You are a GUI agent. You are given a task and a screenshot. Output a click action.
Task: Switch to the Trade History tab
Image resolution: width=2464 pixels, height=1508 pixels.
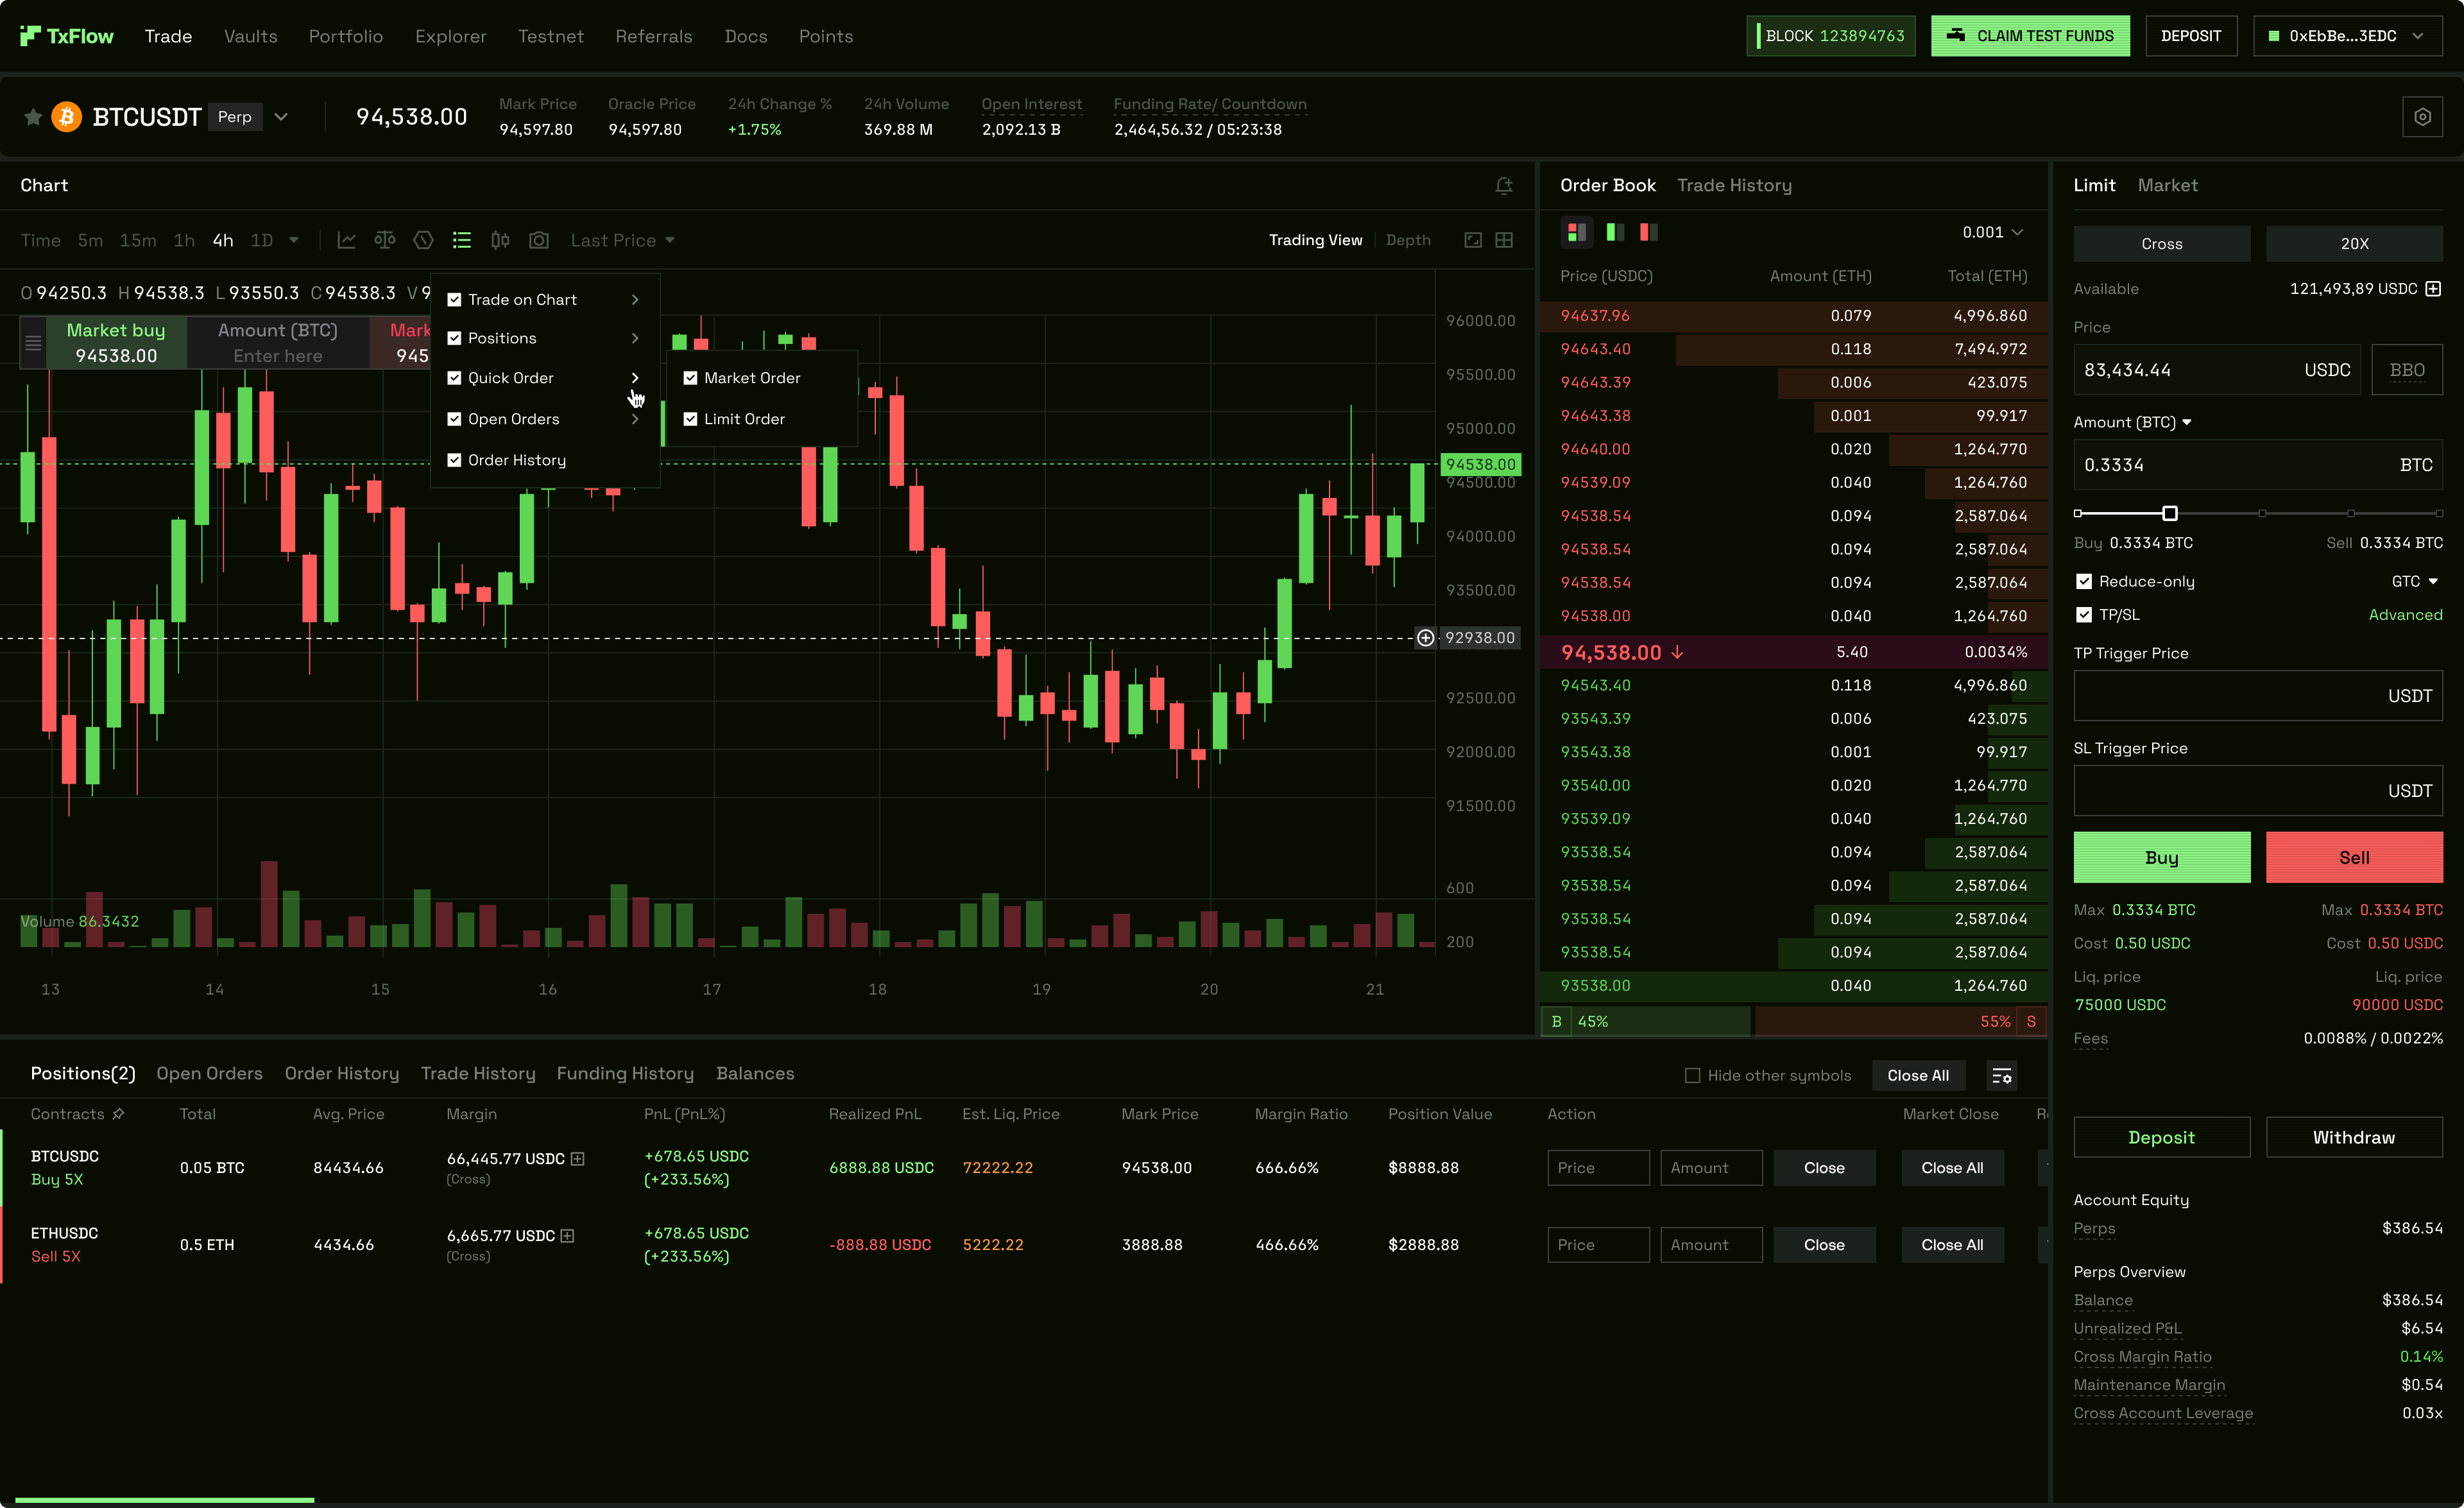1735,185
